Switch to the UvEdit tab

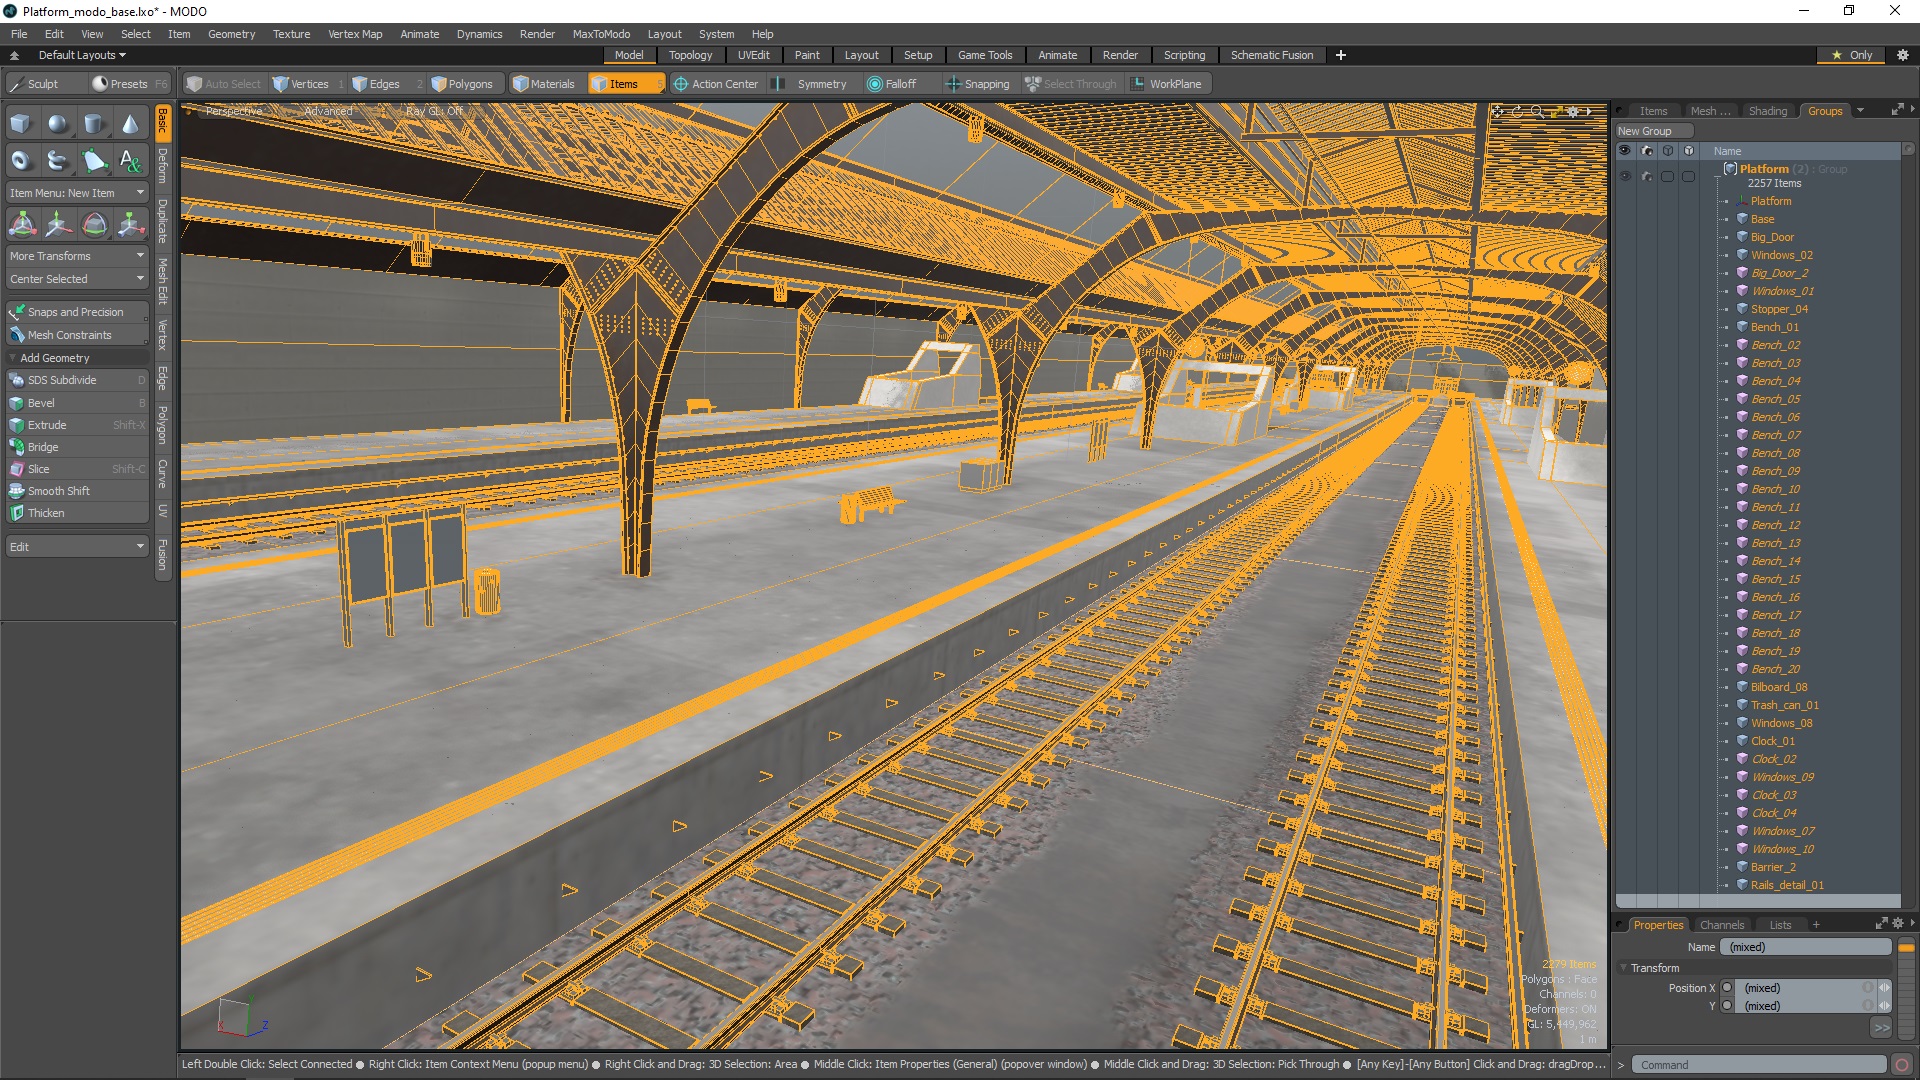point(754,55)
